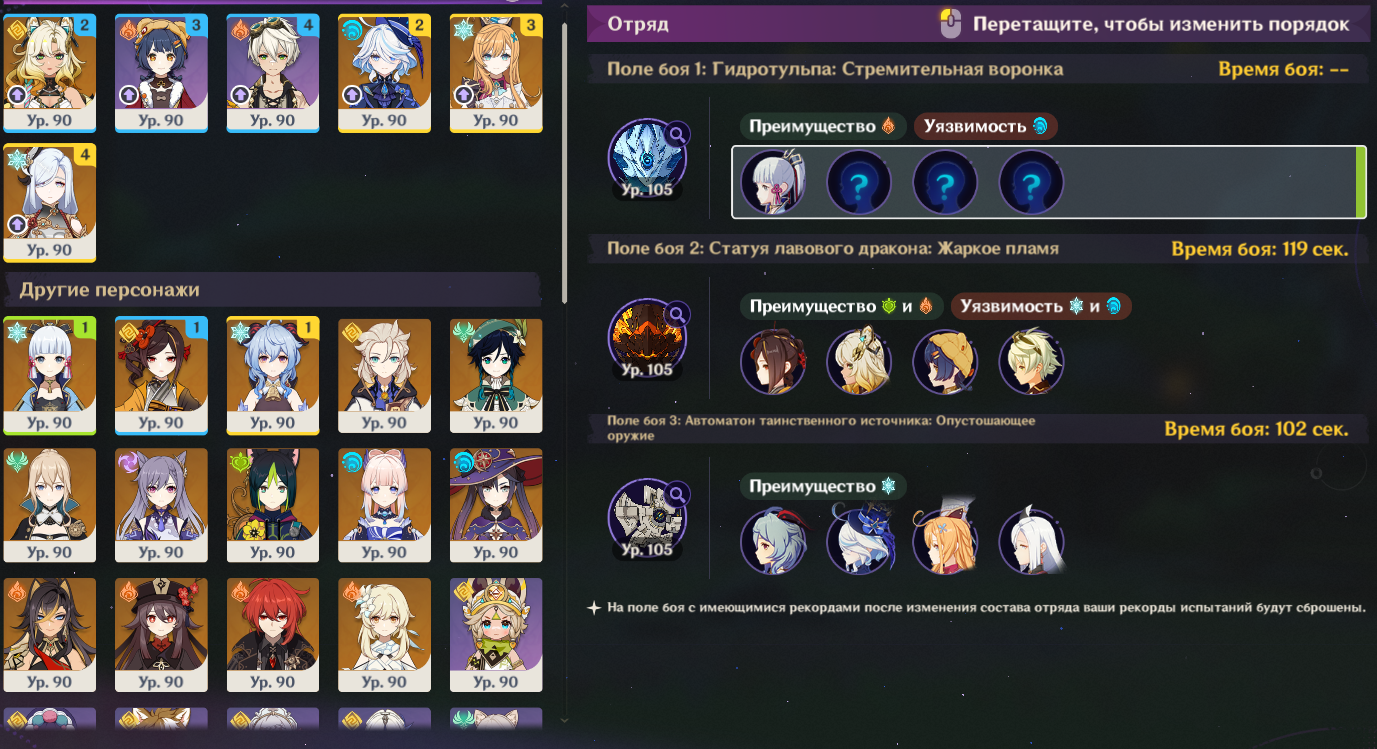Pick the Ayaka avatar in battlefield 1 row
The width and height of the screenshot is (1377, 749).
(x=773, y=182)
